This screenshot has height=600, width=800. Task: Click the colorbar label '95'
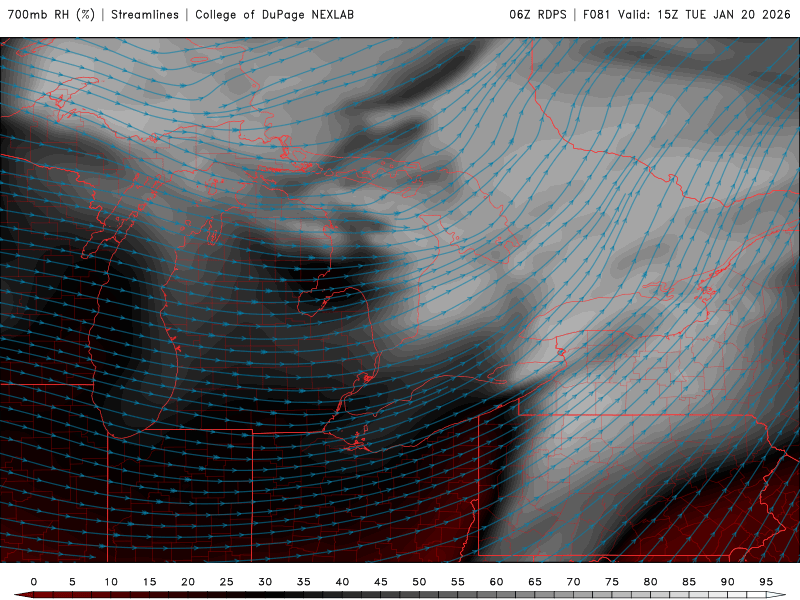point(766,582)
